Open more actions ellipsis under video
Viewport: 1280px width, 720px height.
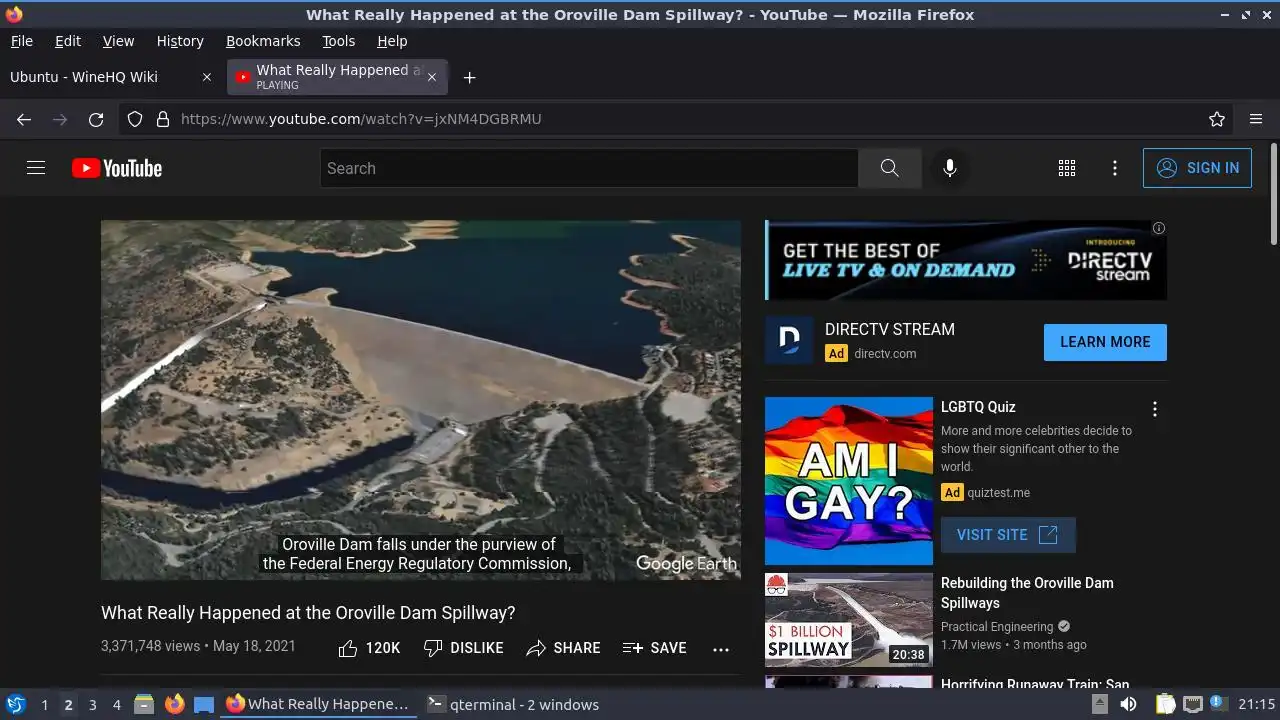click(x=721, y=648)
